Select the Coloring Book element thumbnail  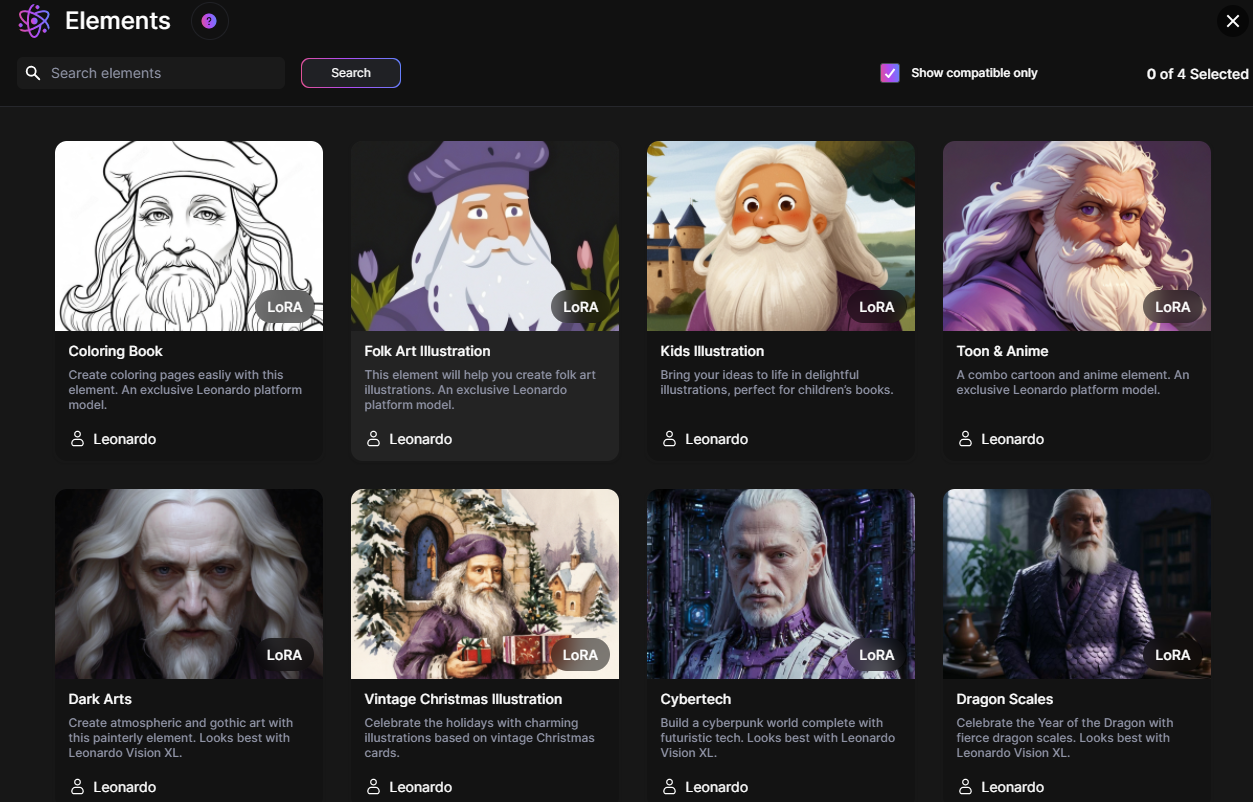pyautogui.click(x=189, y=236)
